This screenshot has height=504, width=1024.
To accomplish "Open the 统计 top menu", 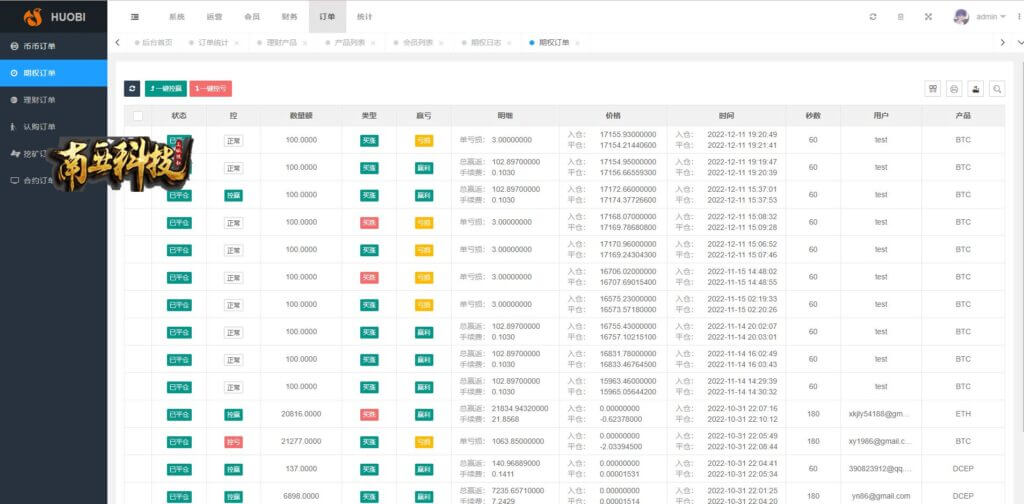I will (x=364, y=17).
